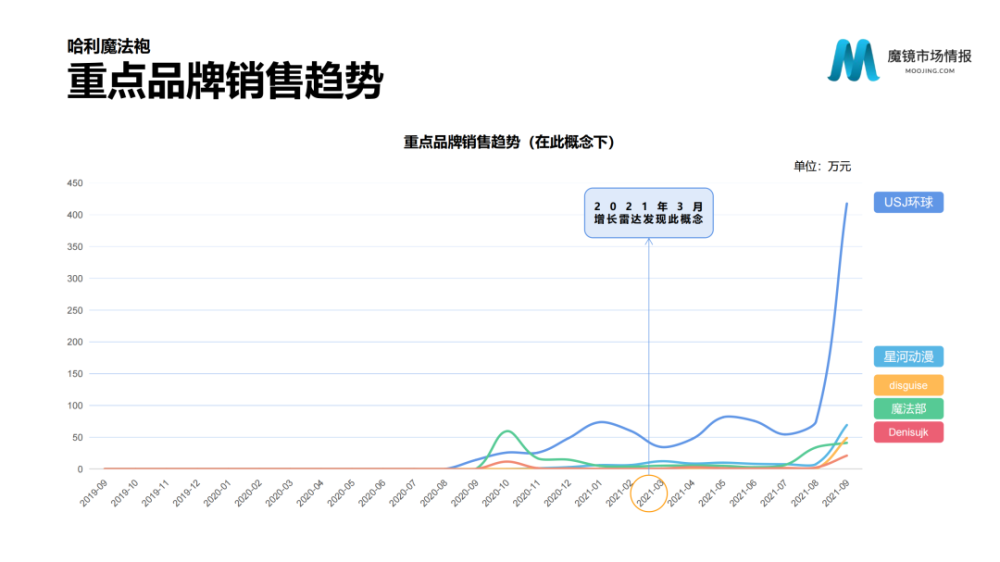The height and width of the screenshot is (562, 1000).
Task: Click the disguise legend label
Action: 908,385
